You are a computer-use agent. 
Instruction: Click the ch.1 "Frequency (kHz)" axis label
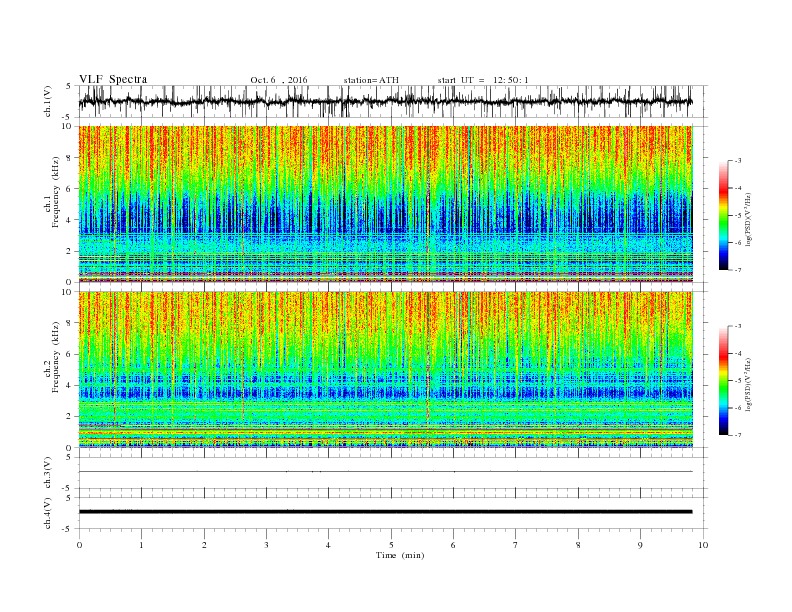(x=55, y=192)
